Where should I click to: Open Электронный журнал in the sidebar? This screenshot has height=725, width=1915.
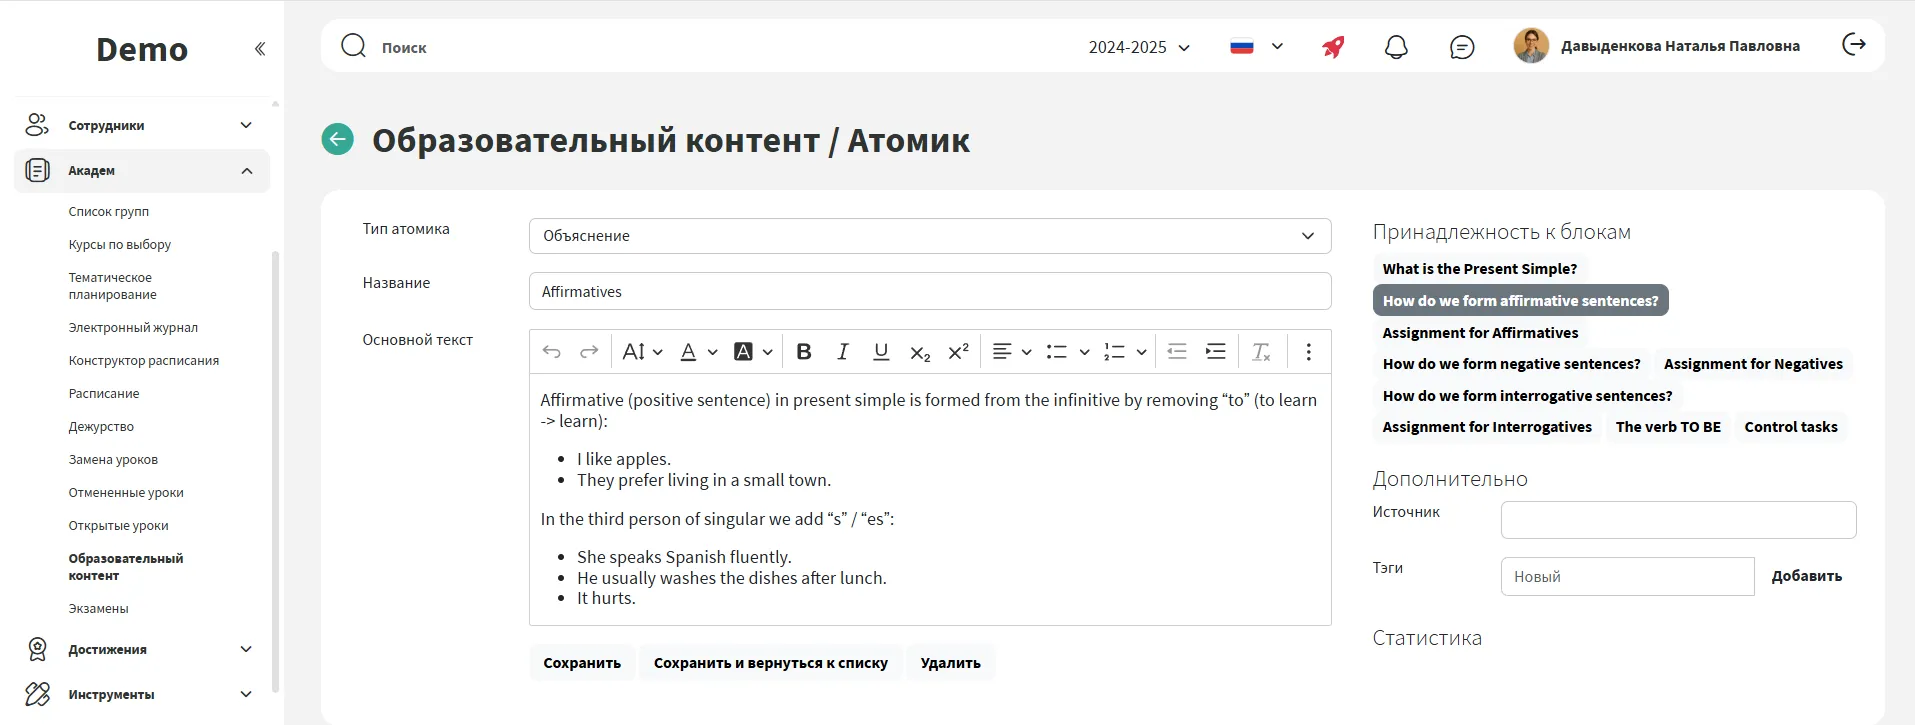(x=133, y=327)
